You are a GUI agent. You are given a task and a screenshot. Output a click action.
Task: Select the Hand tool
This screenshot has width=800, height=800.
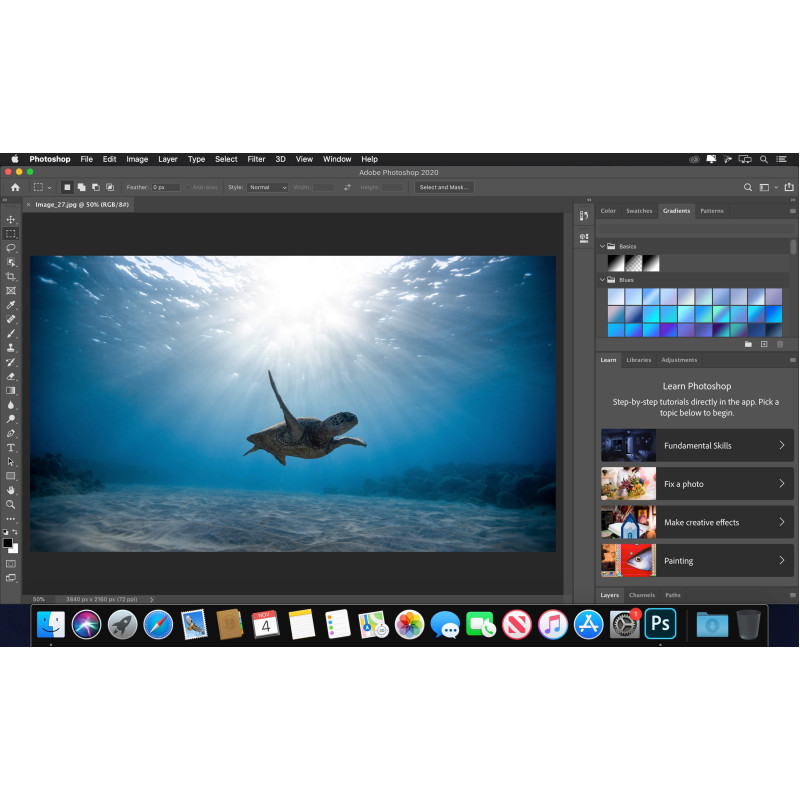click(x=11, y=490)
